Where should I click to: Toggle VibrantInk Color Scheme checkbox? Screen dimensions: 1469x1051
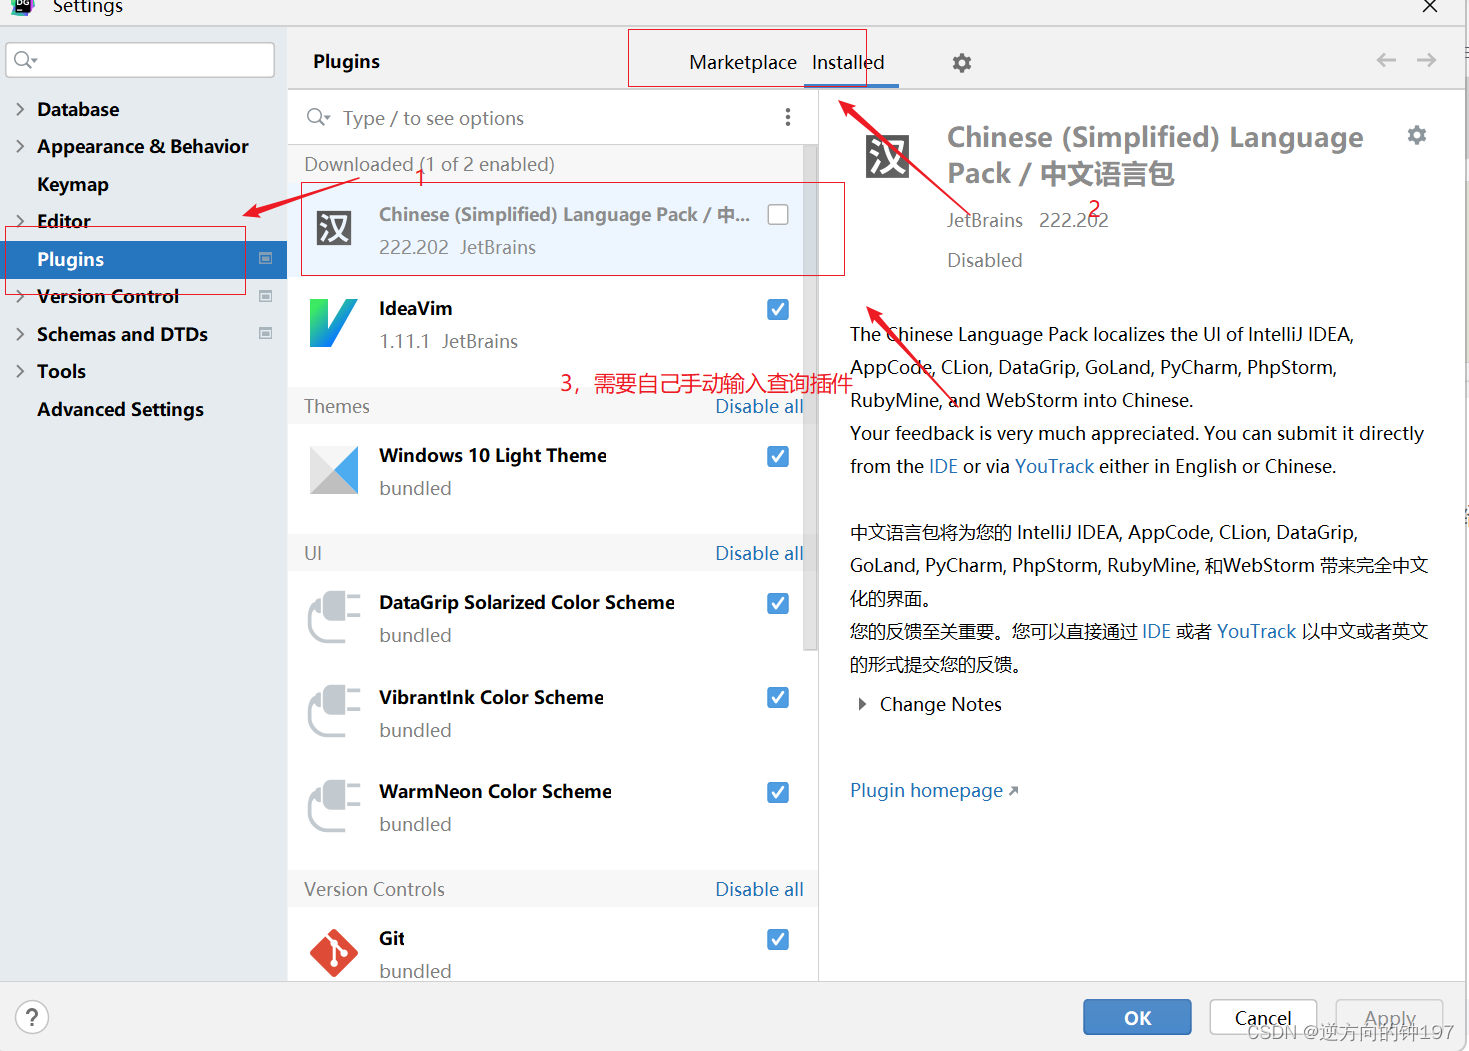coord(778,697)
